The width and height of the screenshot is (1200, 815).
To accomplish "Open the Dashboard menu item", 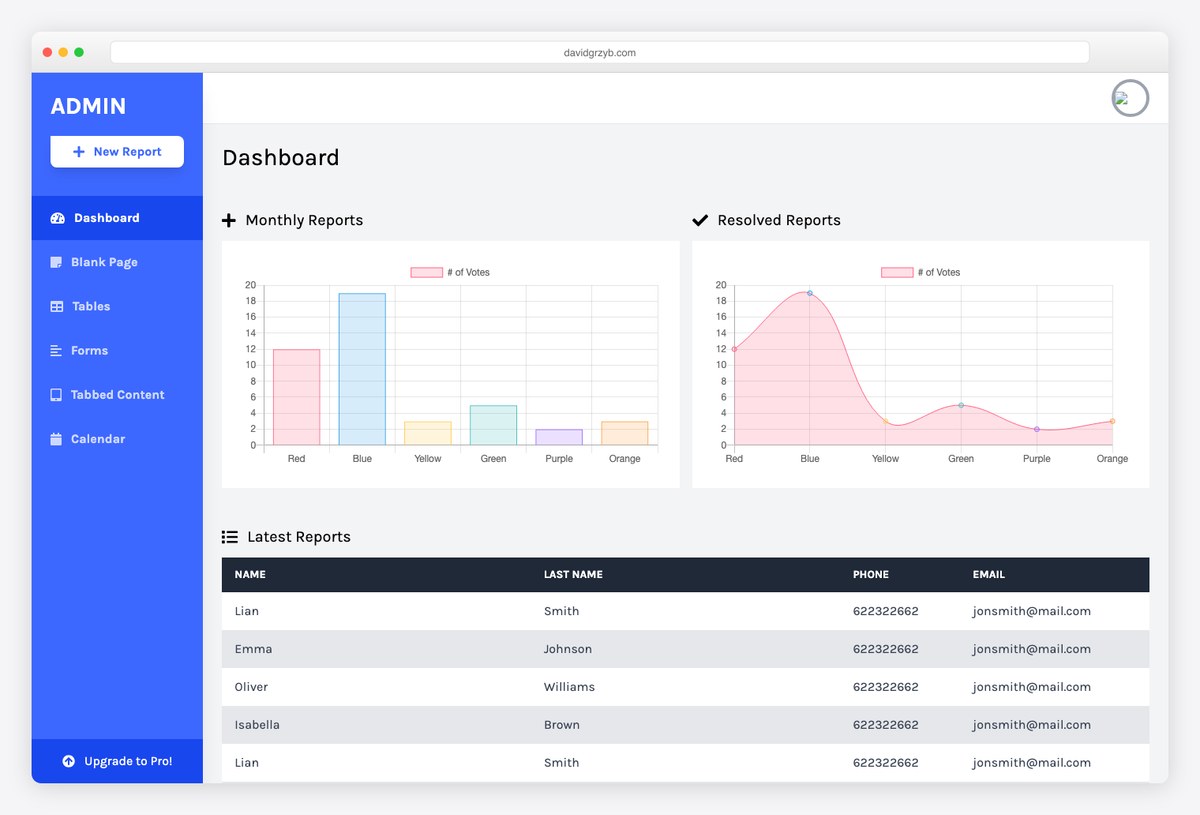I will point(117,218).
